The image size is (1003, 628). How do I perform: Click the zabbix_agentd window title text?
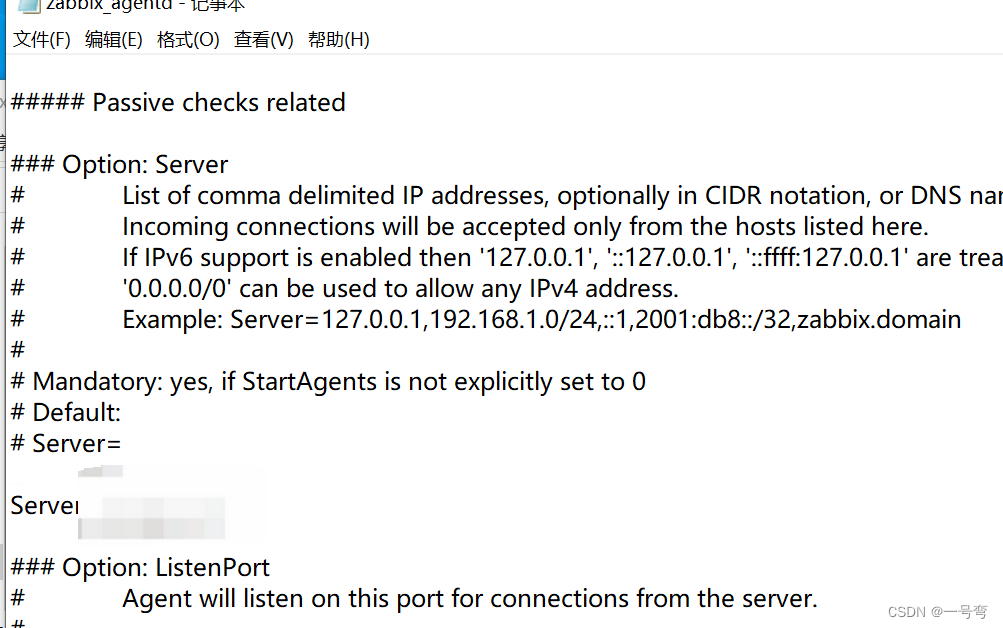coord(145,6)
